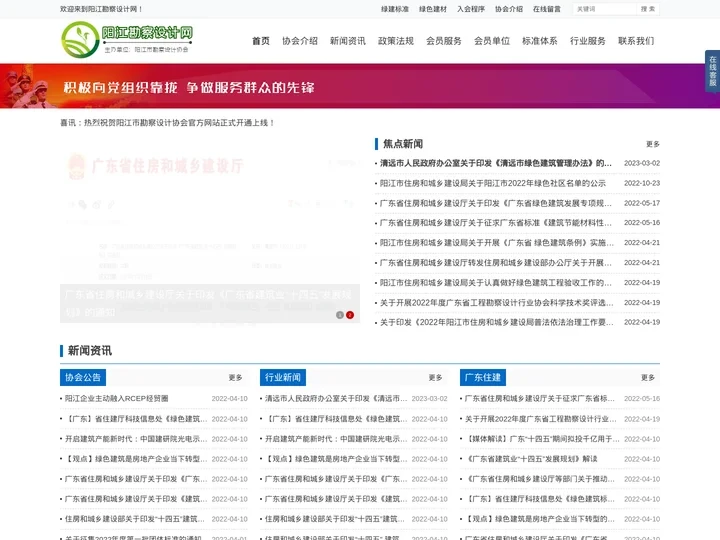Open 阳江企业主动融入RCEP经贸圈
720x540 pixels.
tap(116, 399)
